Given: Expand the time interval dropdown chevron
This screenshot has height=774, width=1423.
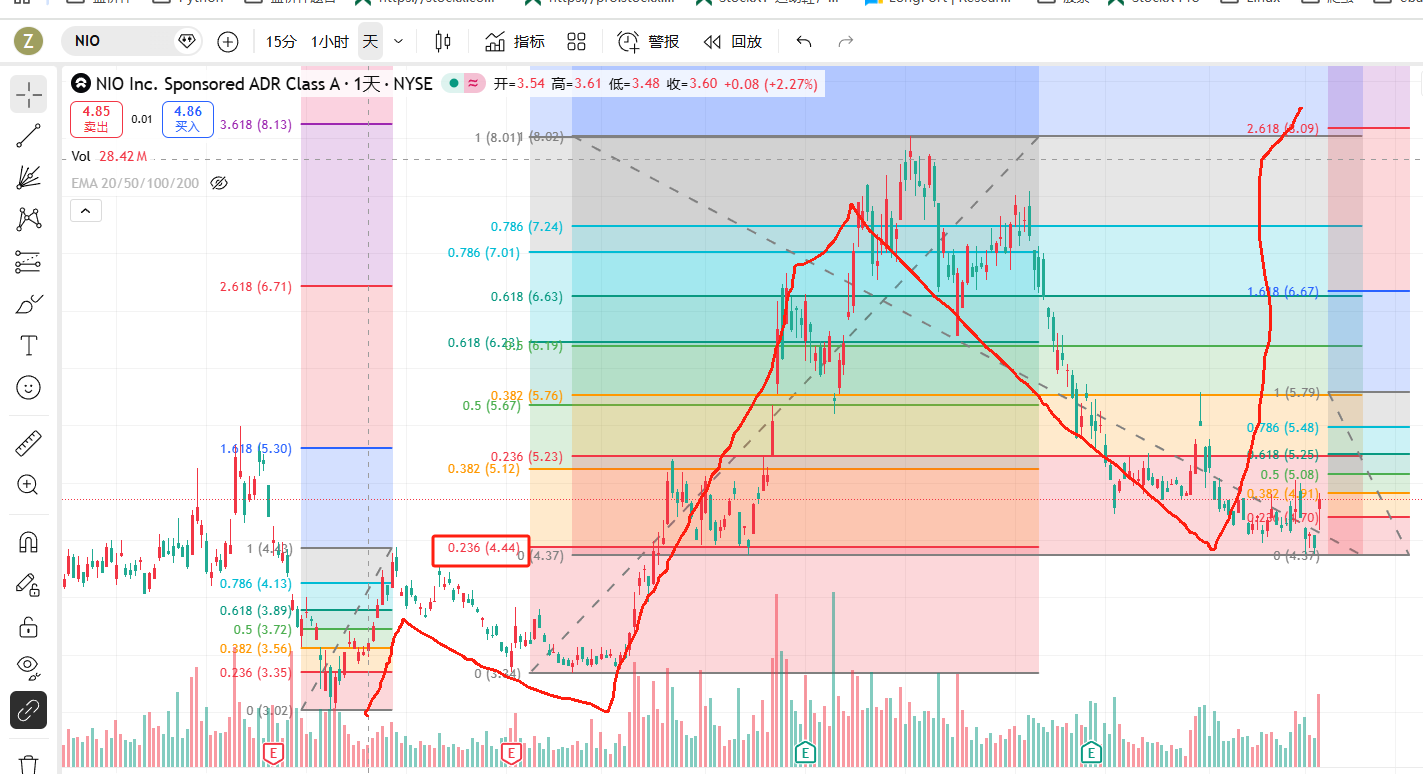Looking at the screenshot, I should point(399,41).
